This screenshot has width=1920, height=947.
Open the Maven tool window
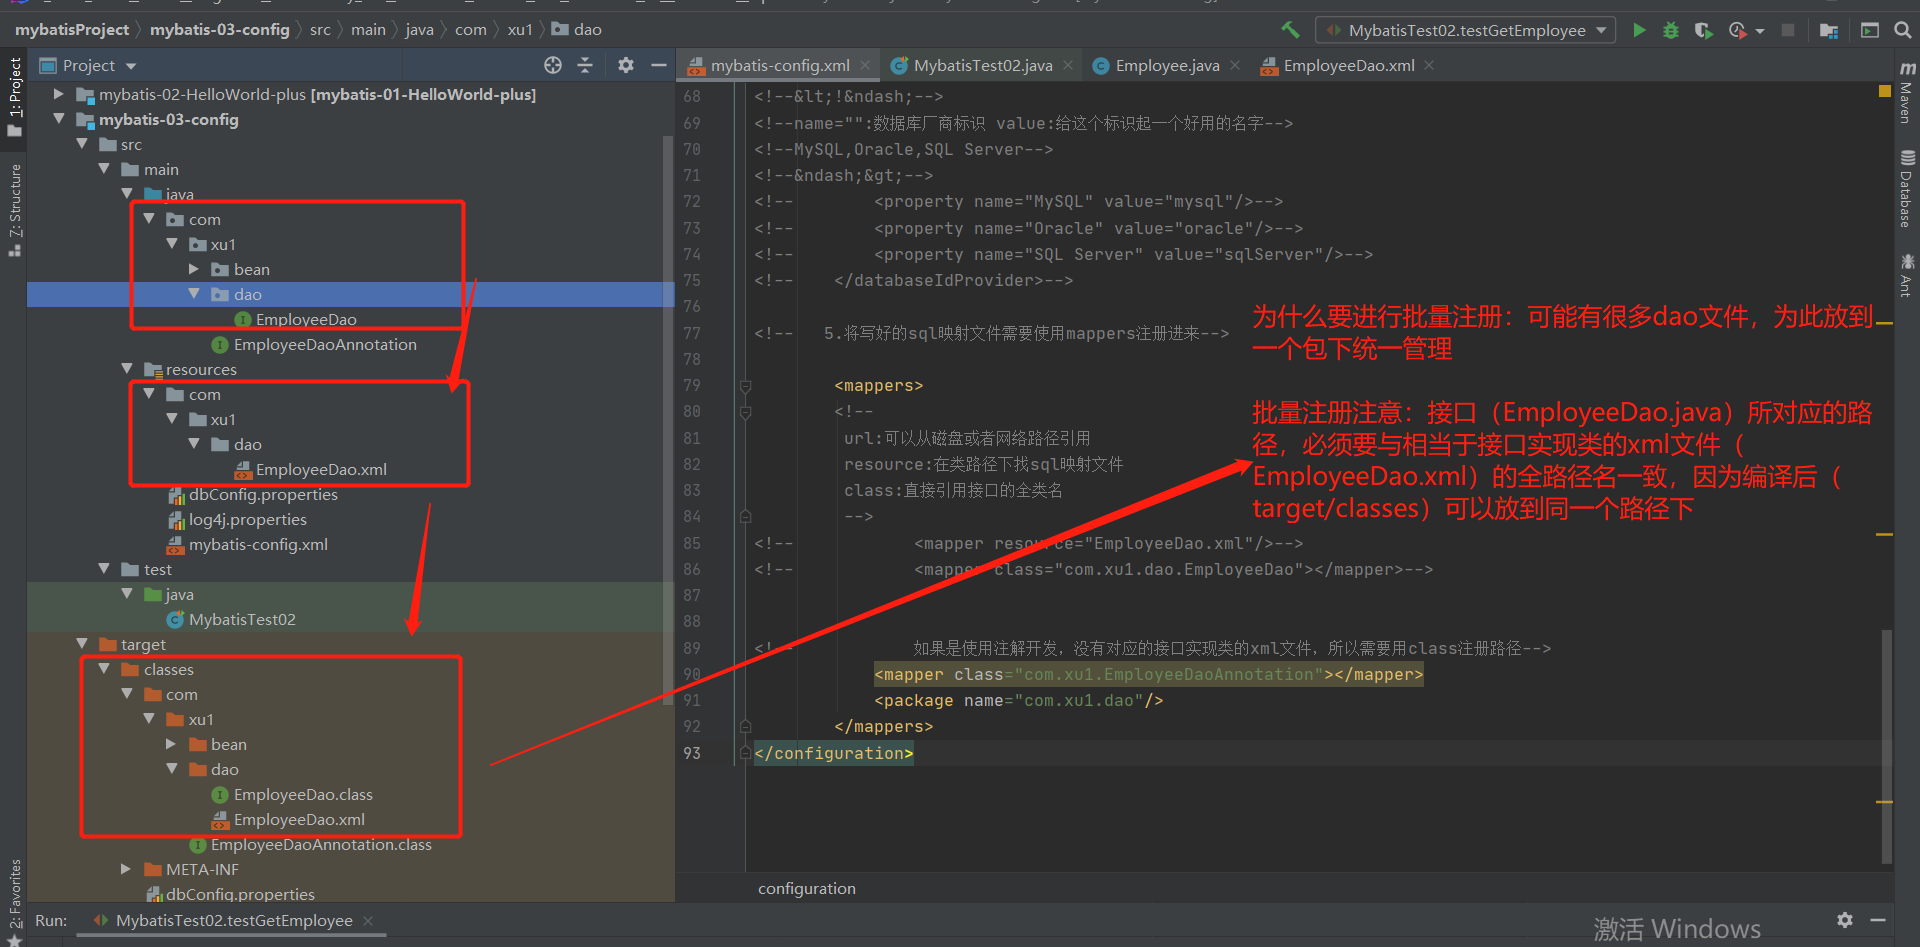coord(1907,92)
